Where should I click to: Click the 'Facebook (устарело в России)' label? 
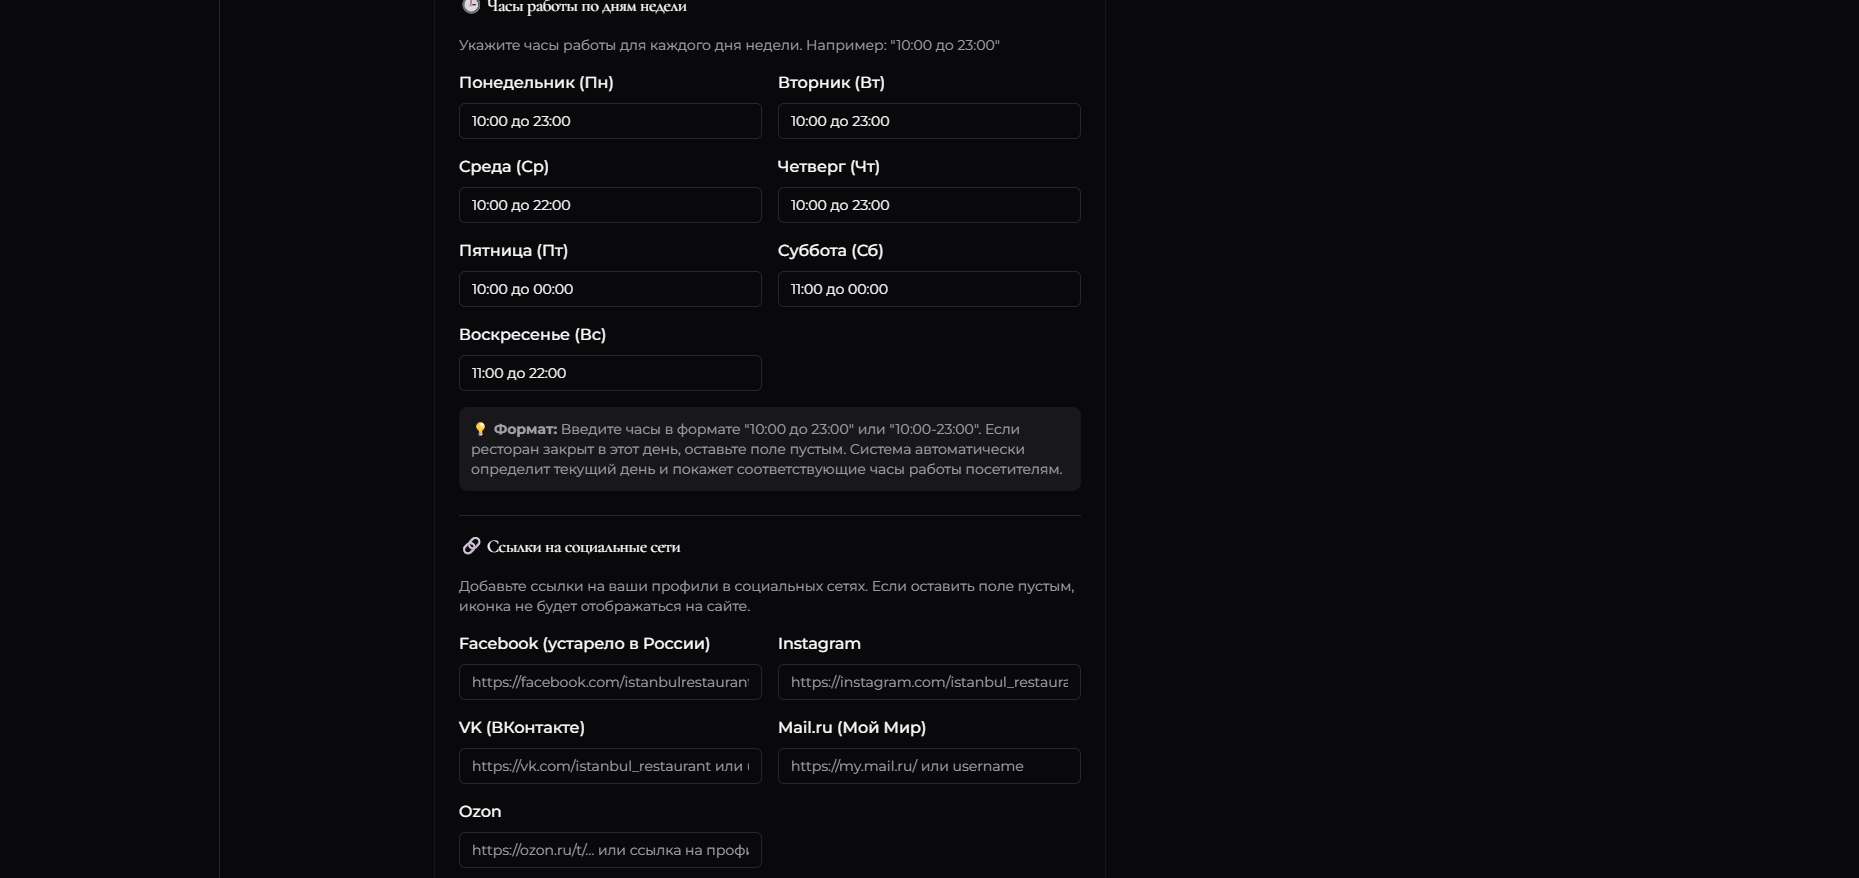(x=584, y=644)
